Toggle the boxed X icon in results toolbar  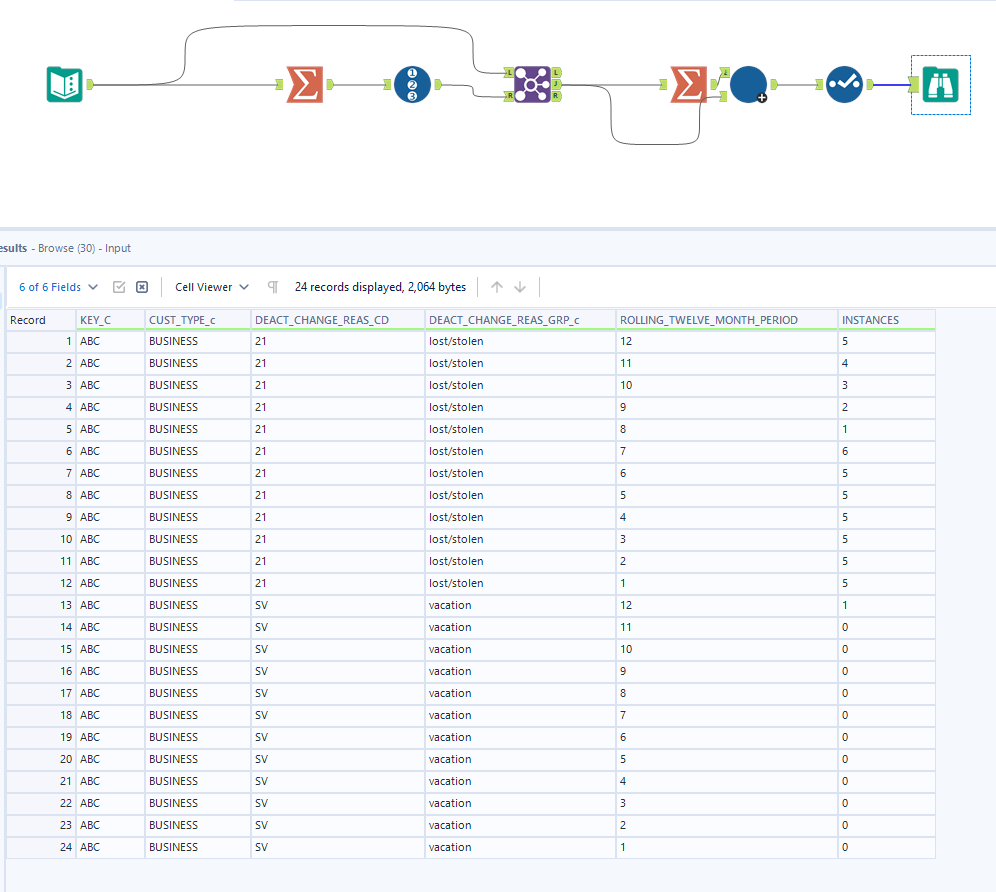click(x=142, y=287)
